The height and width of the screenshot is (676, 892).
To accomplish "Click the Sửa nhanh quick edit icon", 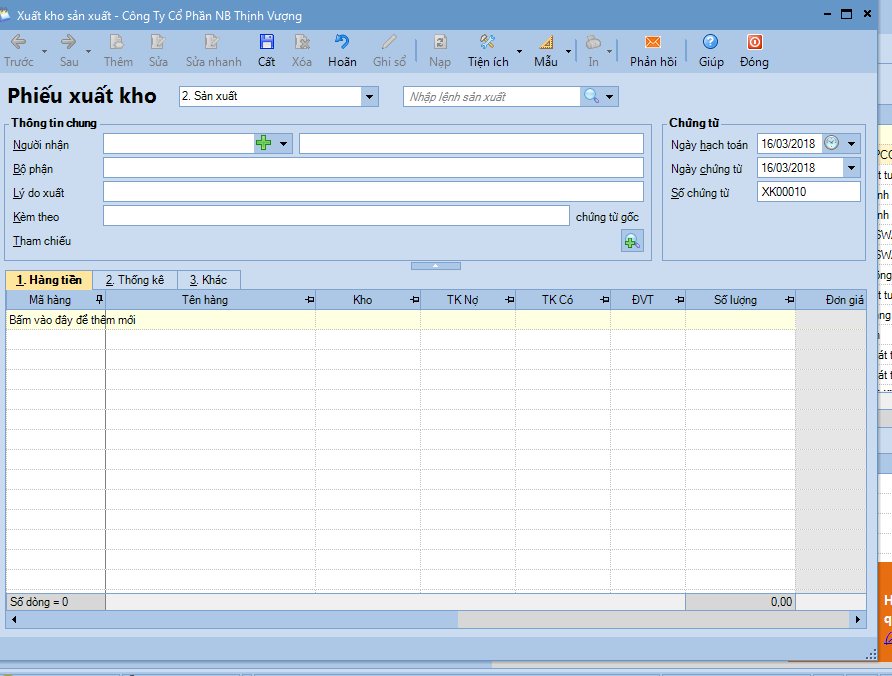I will click(212, 42).
